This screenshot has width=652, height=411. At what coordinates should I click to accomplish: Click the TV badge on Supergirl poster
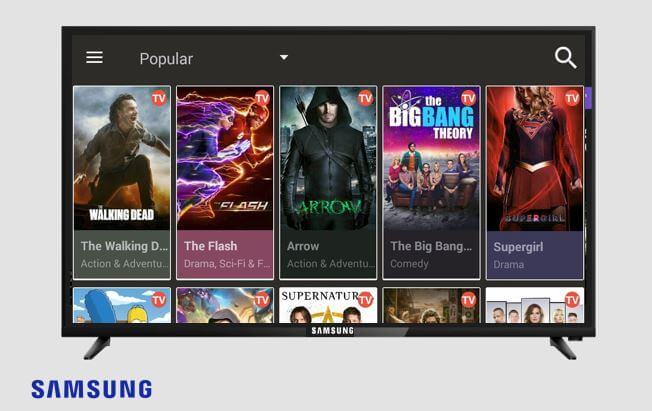[572, 98]
